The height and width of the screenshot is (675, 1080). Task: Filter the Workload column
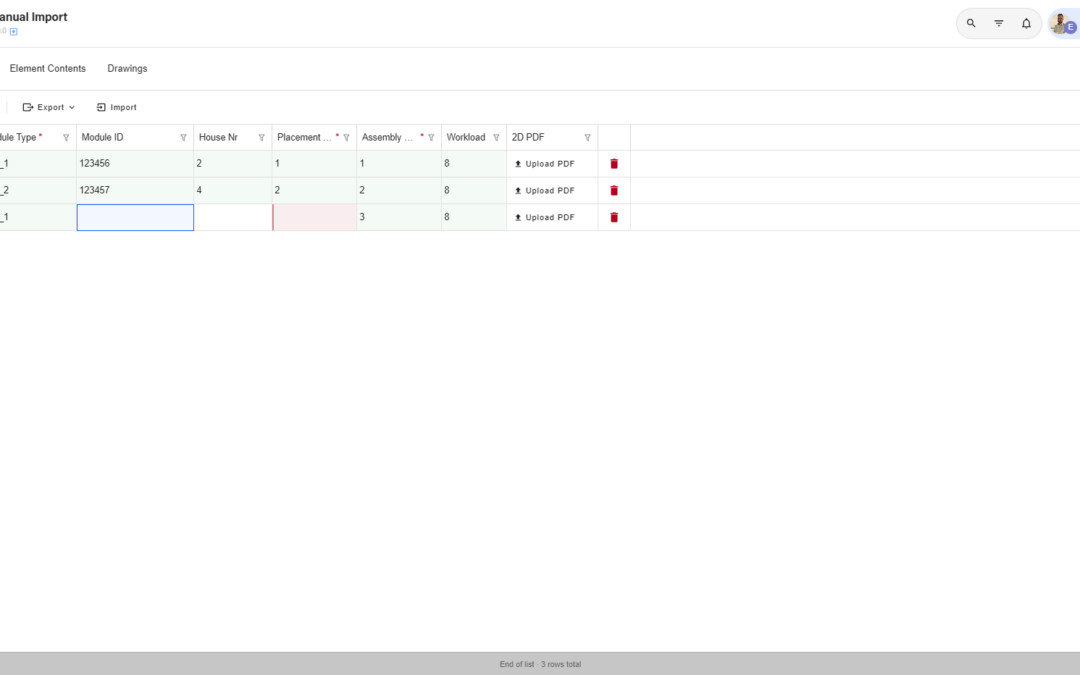(x=496, y=138)
